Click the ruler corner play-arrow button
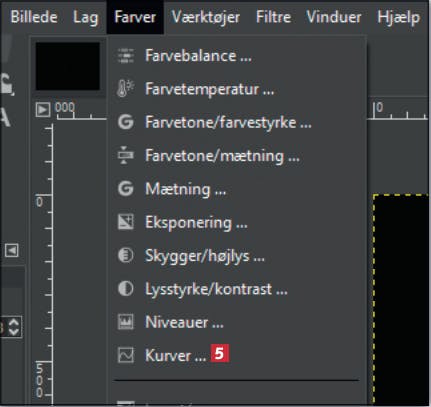The height and width of the screenshot is (407, 431). point(43,110)
